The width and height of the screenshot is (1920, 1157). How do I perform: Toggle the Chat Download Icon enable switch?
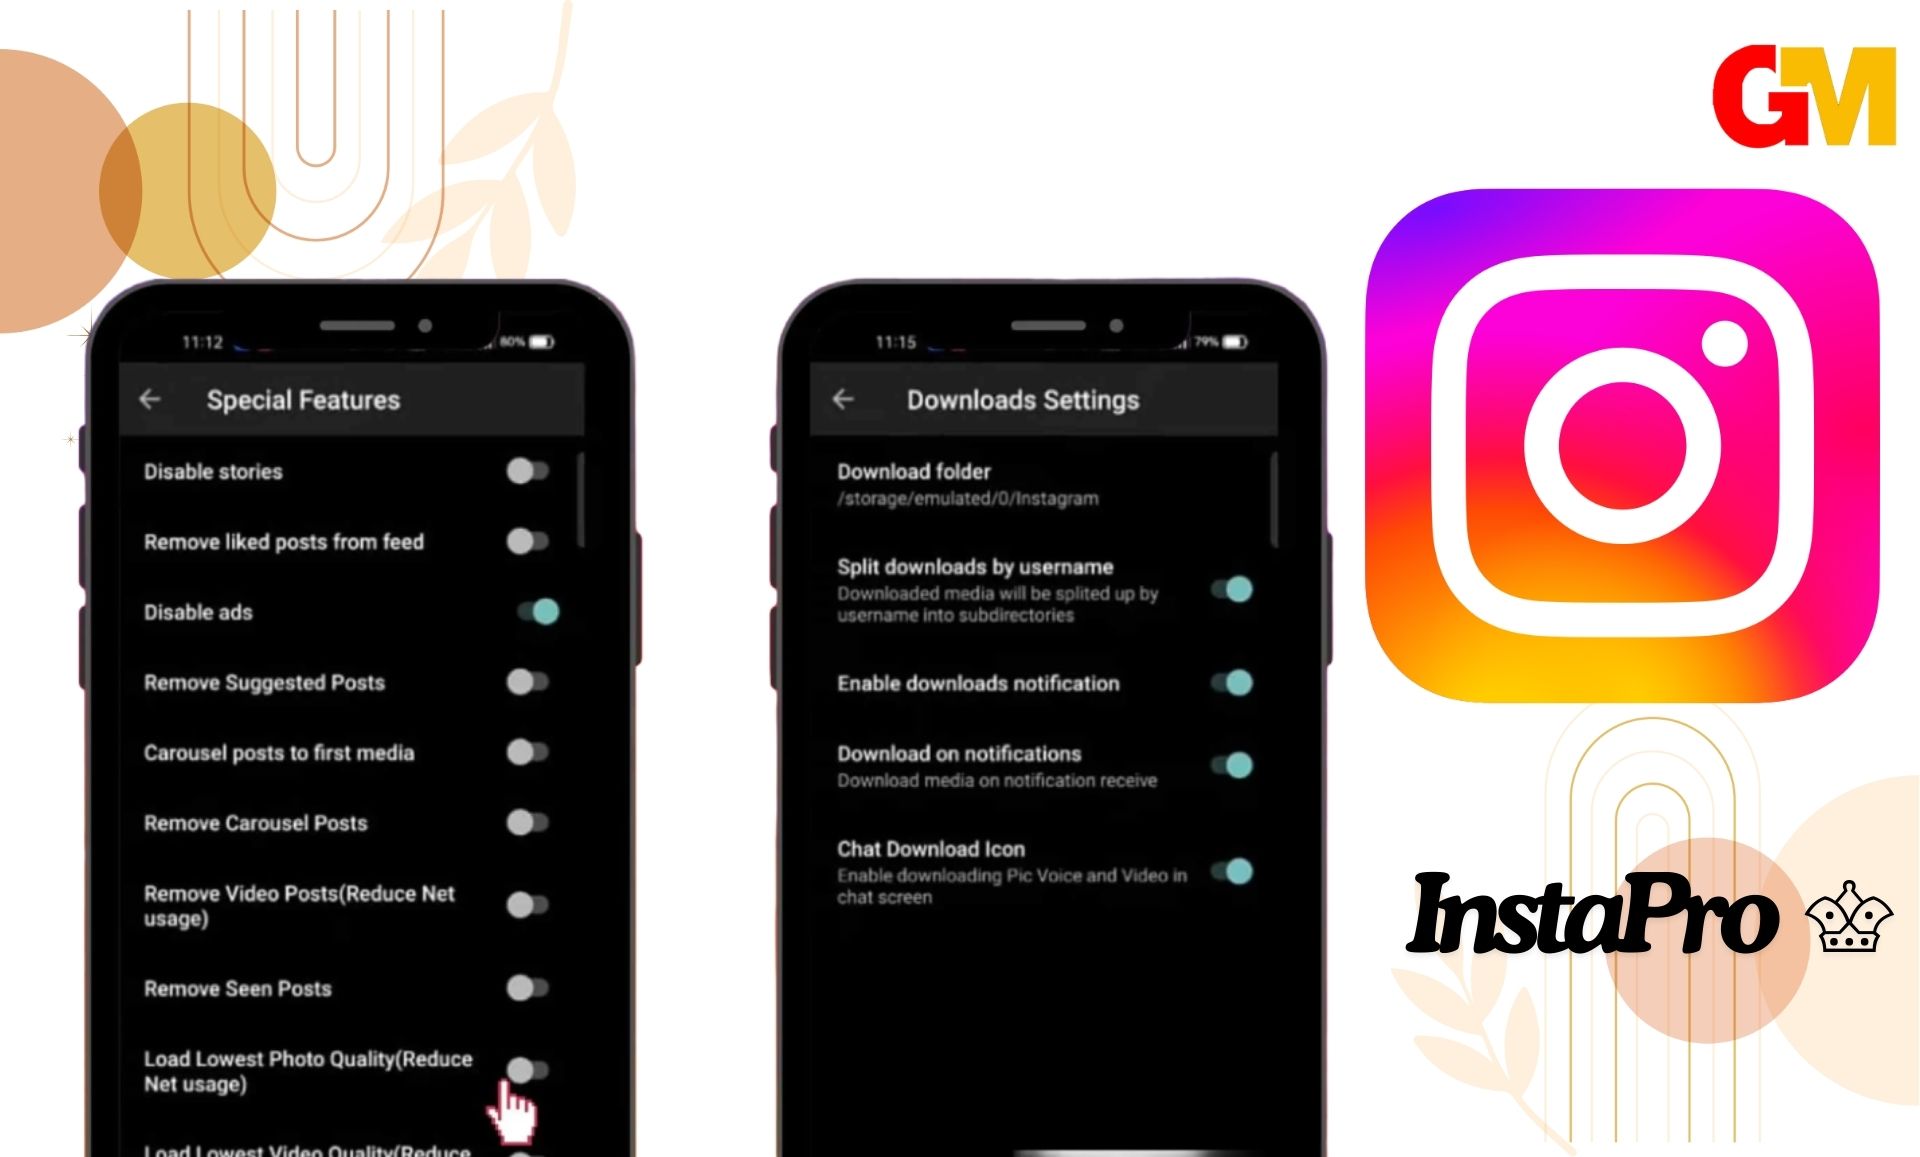(x=1233, y=868)
